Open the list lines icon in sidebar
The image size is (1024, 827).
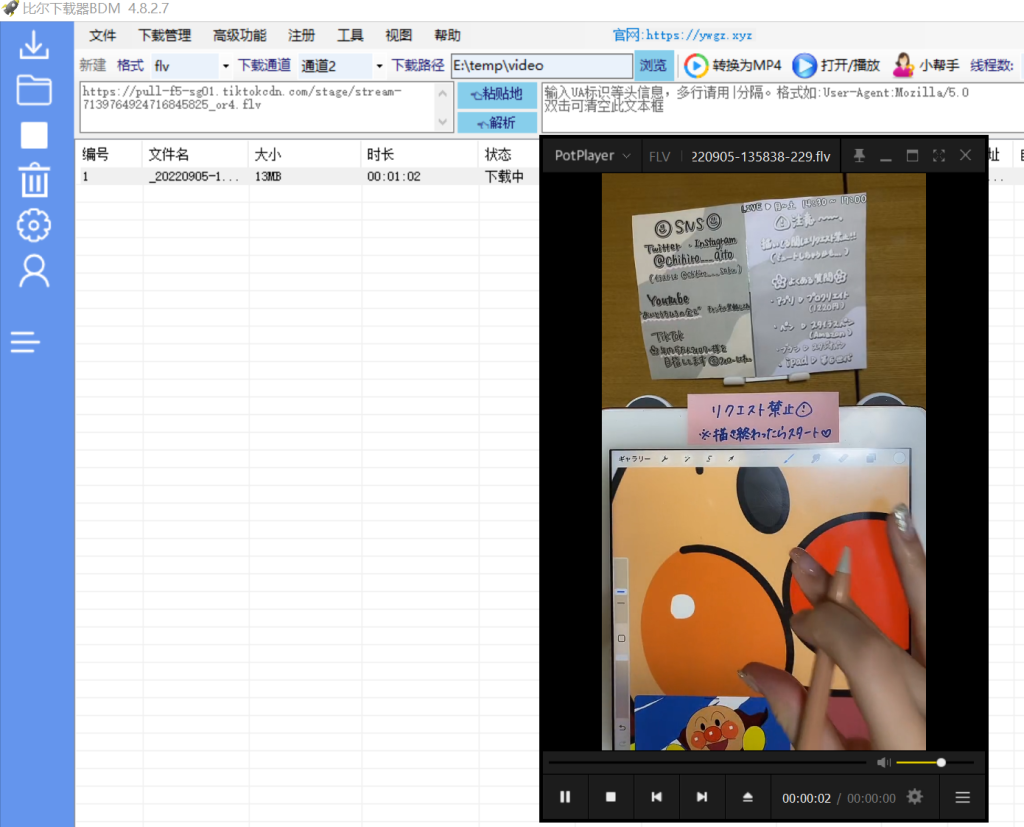point(25,342)
